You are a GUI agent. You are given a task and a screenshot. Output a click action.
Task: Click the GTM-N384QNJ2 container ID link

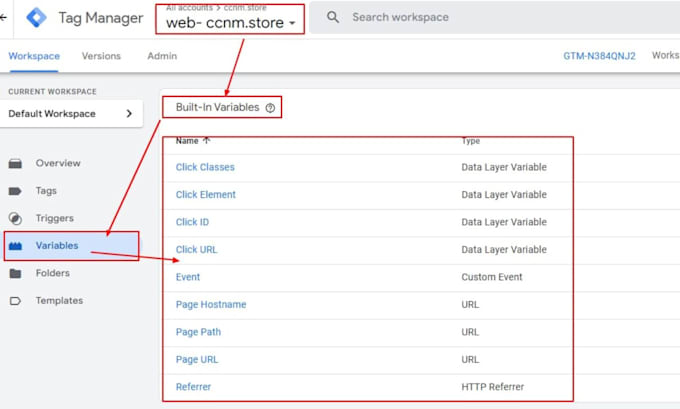pos(599,56)
